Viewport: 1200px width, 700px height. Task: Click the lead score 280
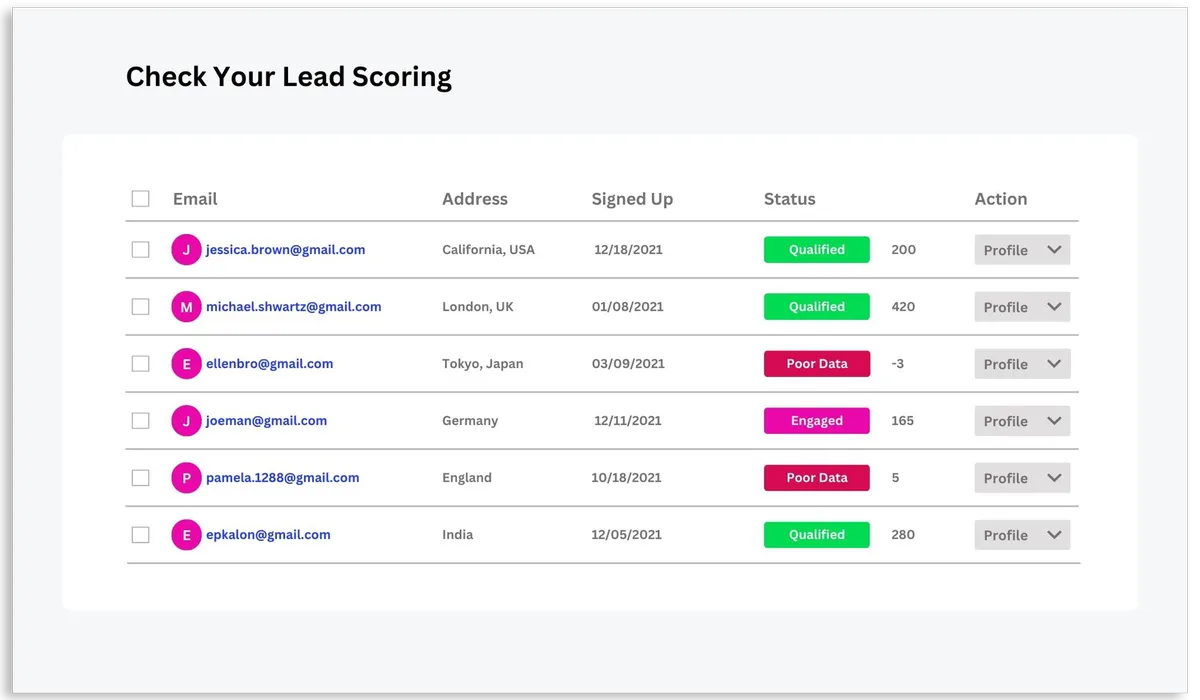click(903, 535)
